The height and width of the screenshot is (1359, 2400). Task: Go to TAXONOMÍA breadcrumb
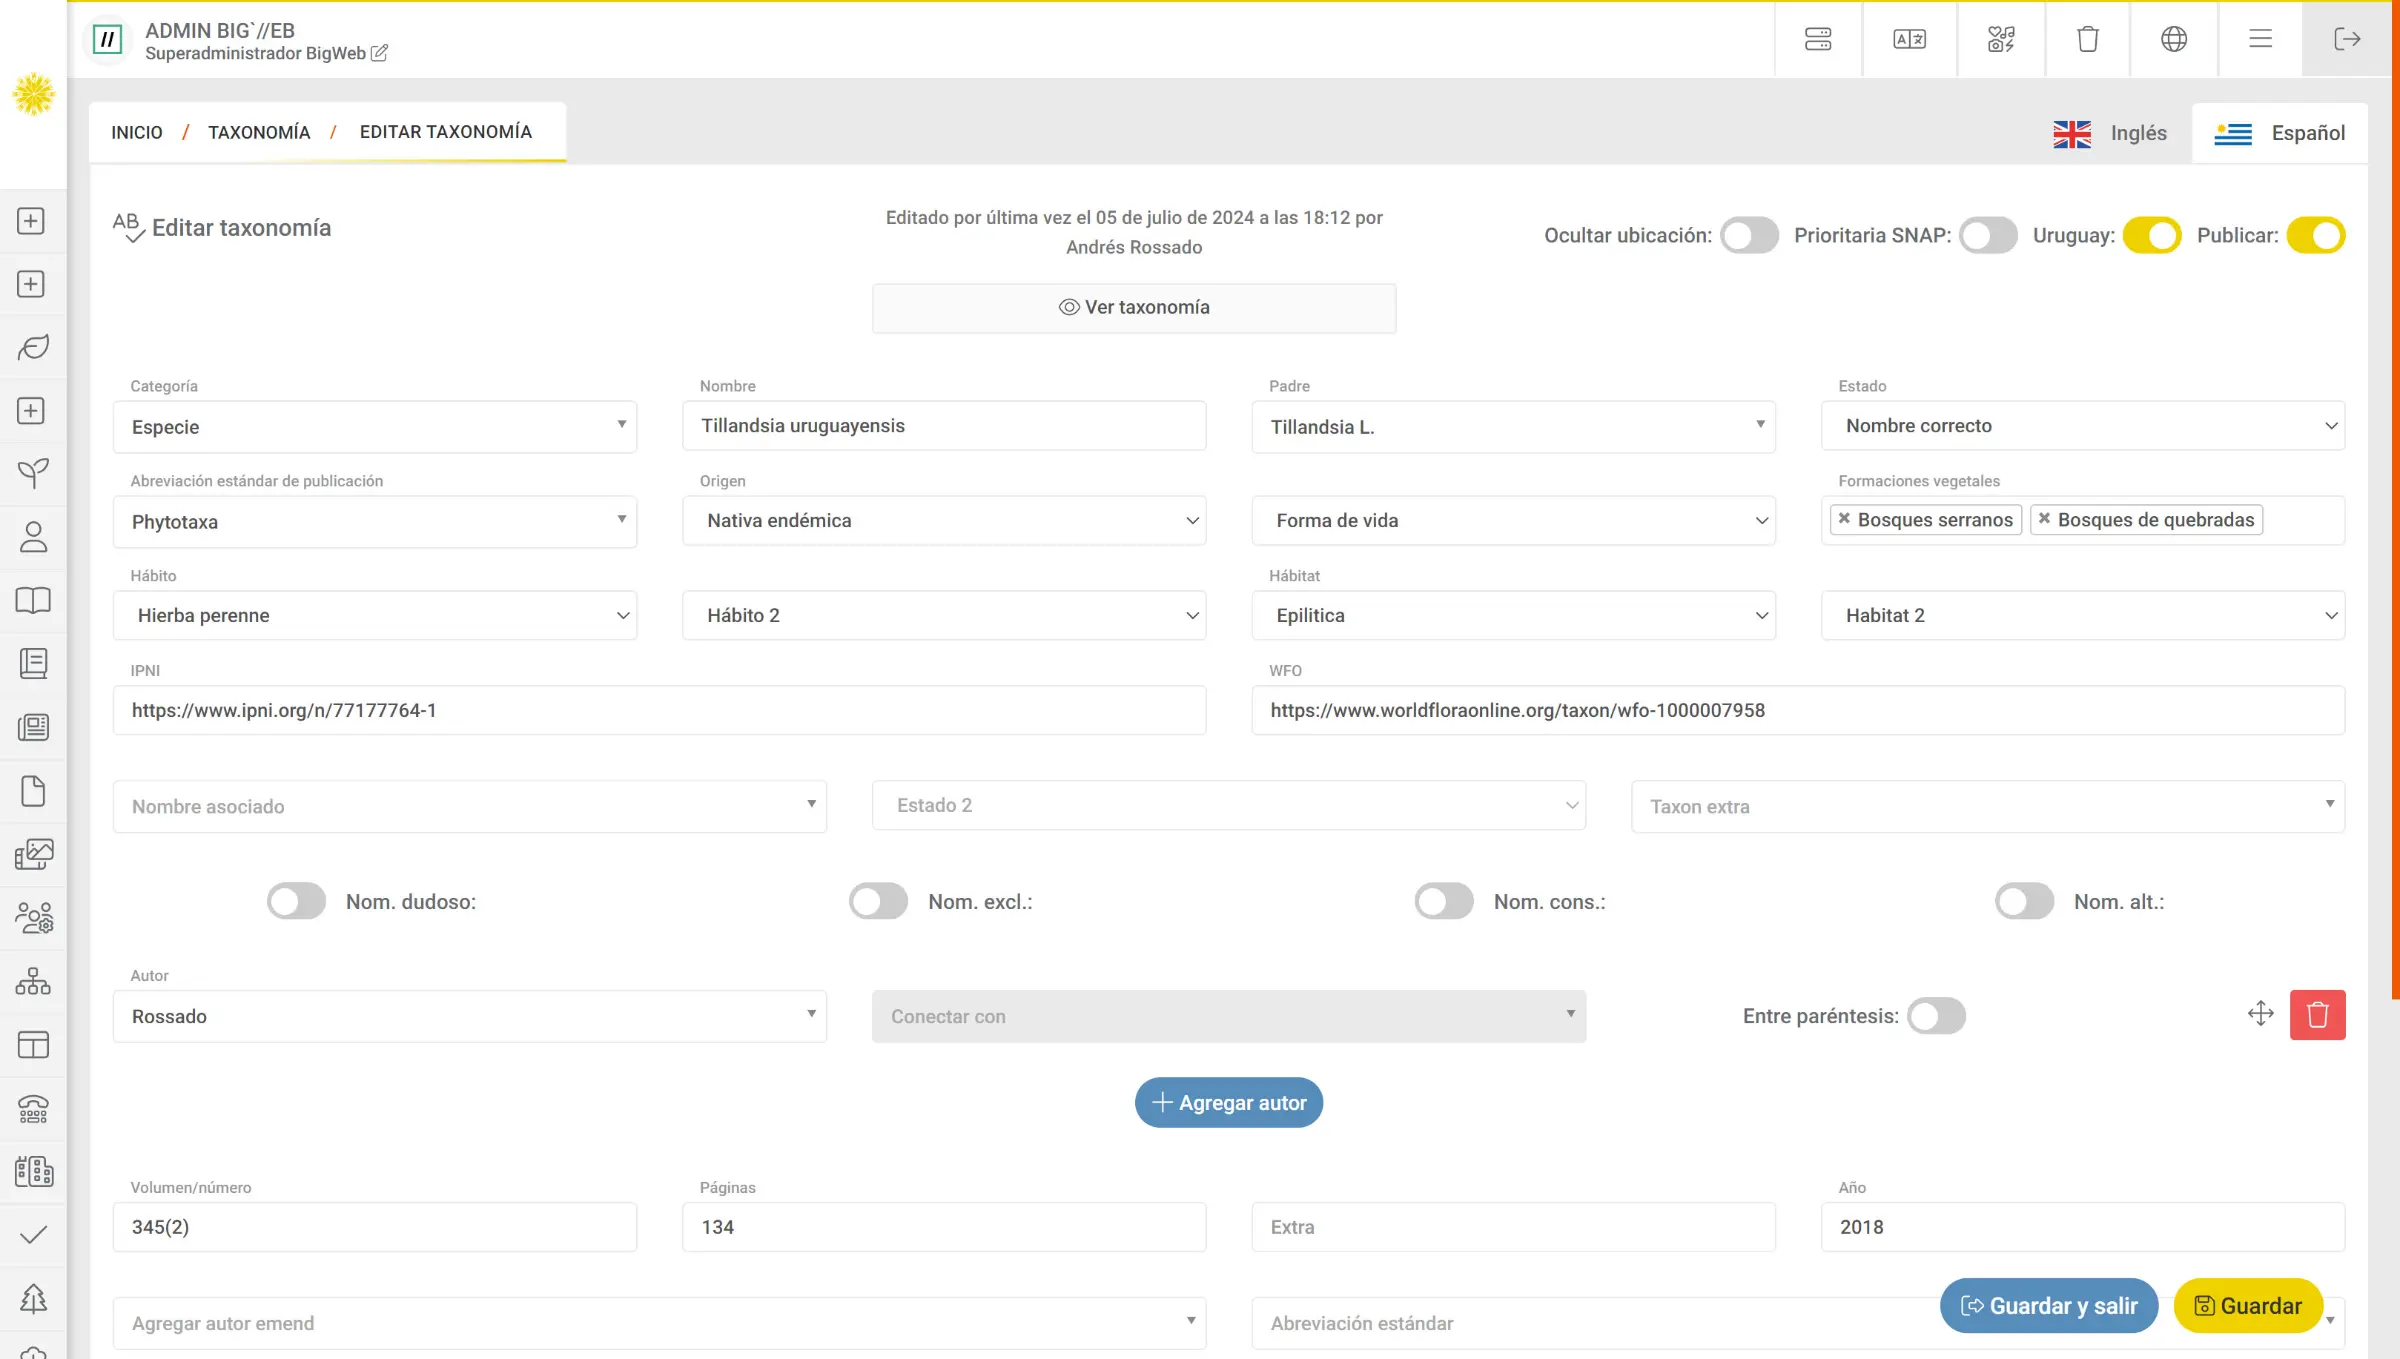[259, 132]
